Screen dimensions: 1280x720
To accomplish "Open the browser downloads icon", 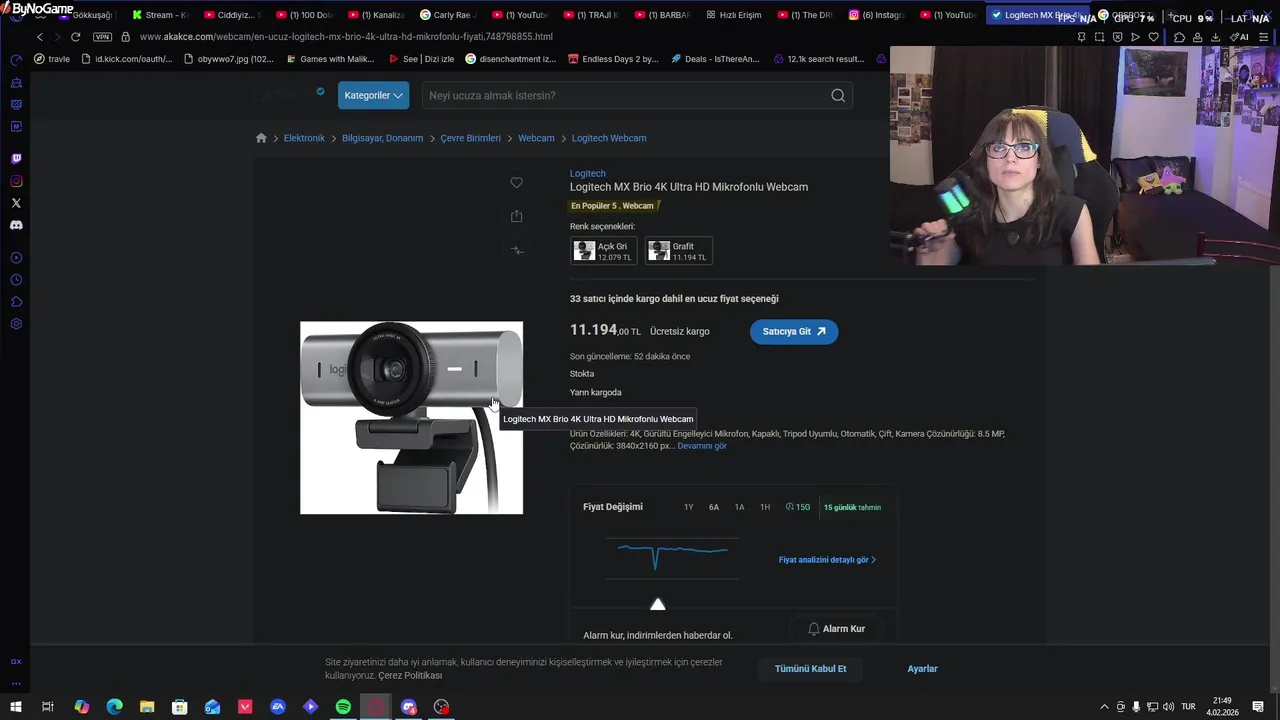I will [1215, 37].
